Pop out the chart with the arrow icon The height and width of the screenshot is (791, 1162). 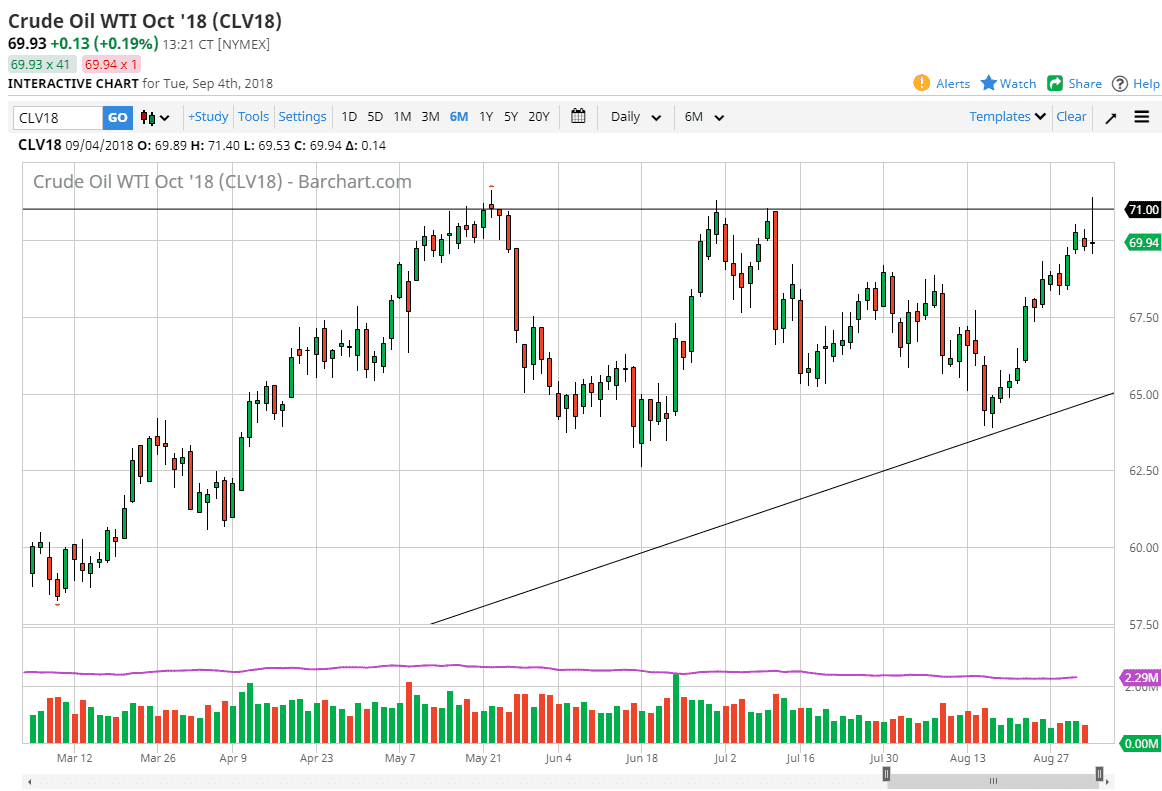pyautogui.click(x=1110, y=117)
